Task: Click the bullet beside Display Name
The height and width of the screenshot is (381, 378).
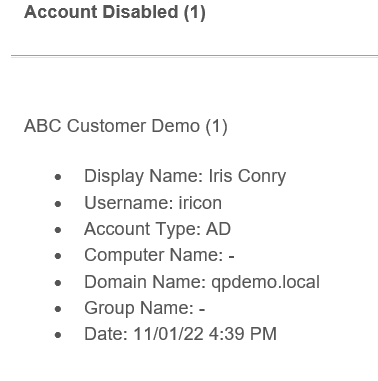Action: (58, 177)
